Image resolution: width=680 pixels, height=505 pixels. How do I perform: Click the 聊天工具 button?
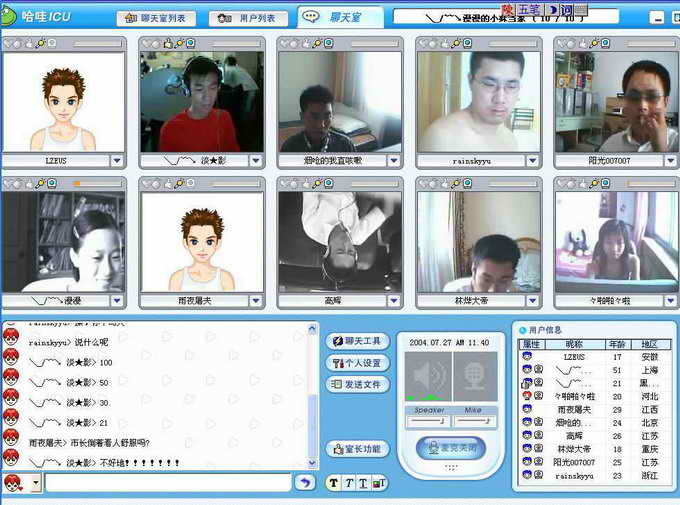click(357, 342)
